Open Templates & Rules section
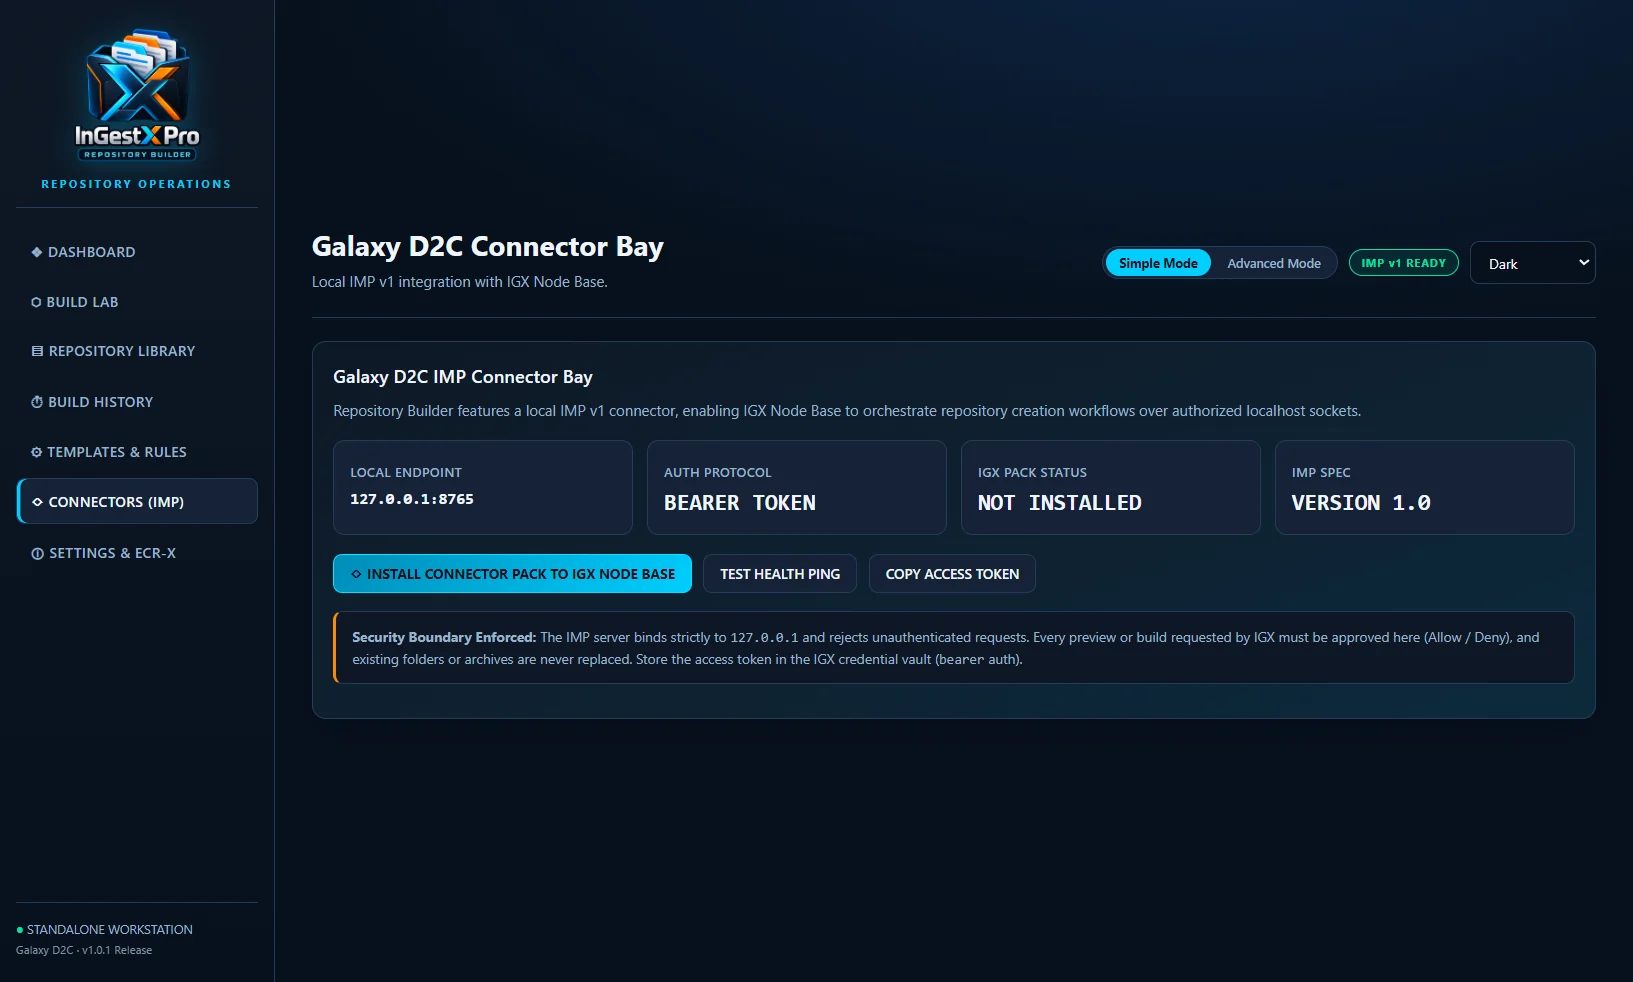This screenshot has width=1633, height=982. [x=137, y=452]
